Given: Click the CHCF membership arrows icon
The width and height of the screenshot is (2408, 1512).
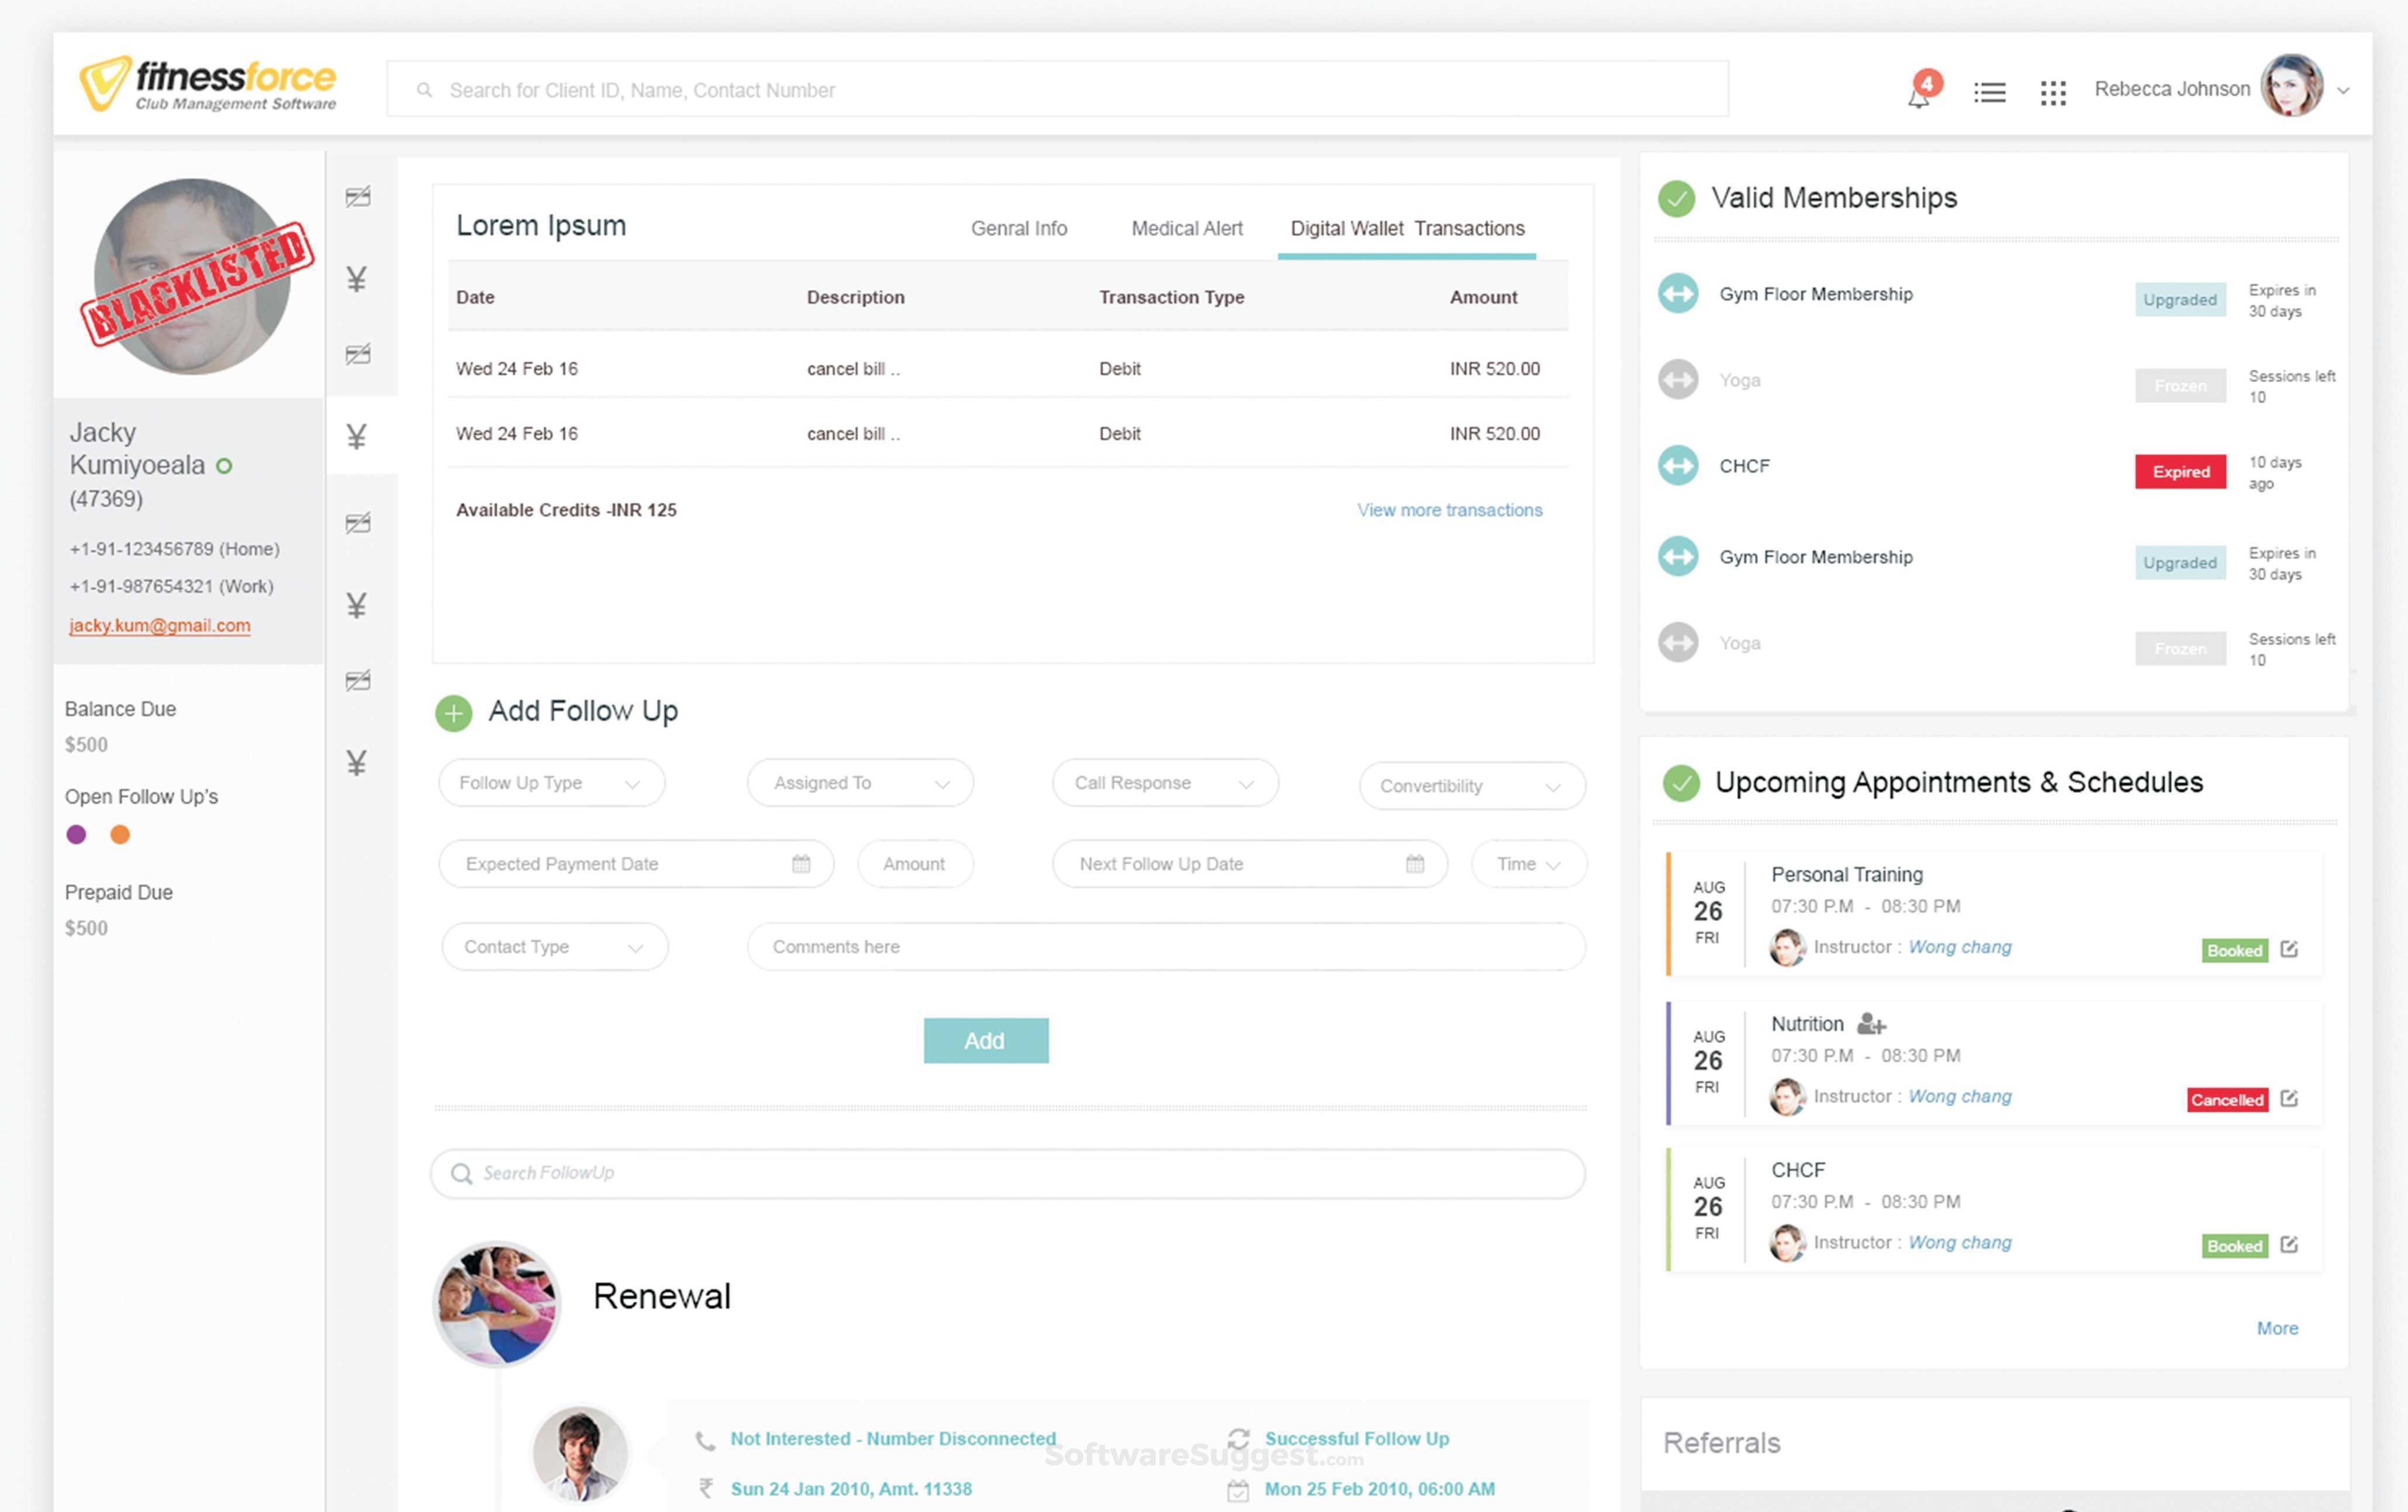Looking at the screenshot, I should [x=1677, y=466].
